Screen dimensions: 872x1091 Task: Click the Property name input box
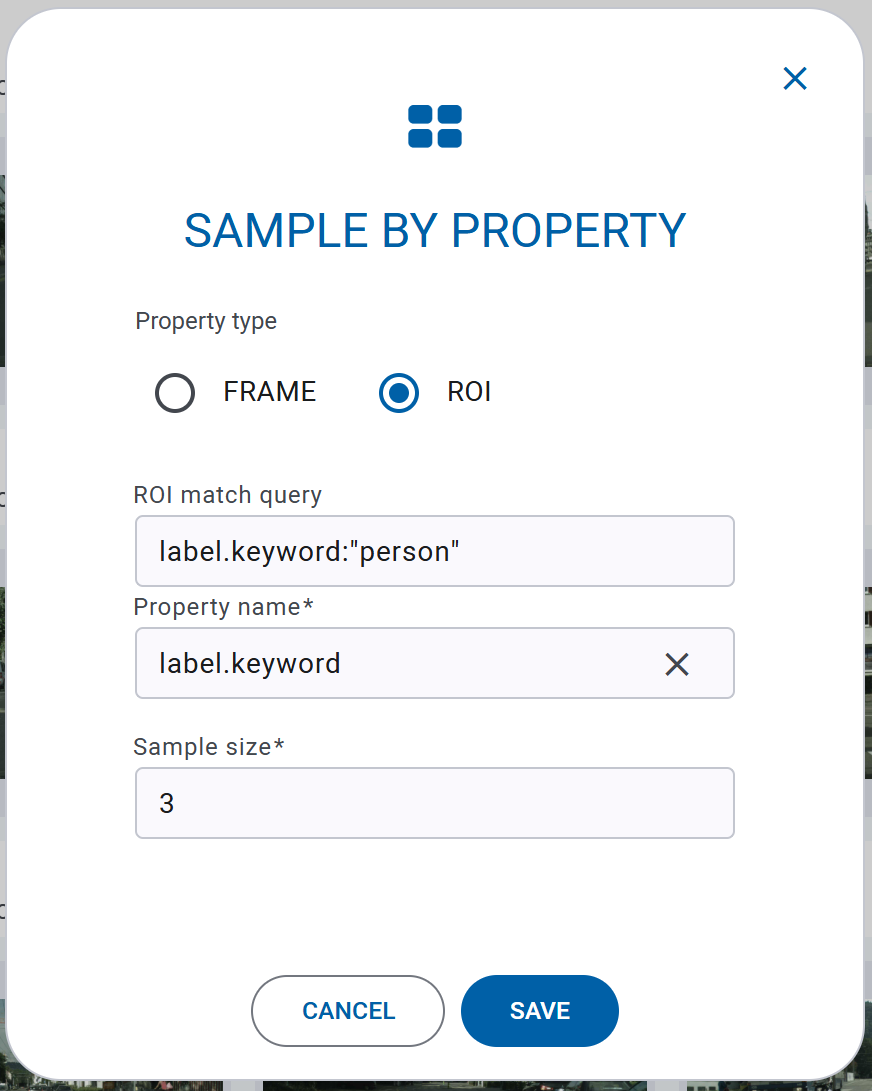(x=400, y=663)
